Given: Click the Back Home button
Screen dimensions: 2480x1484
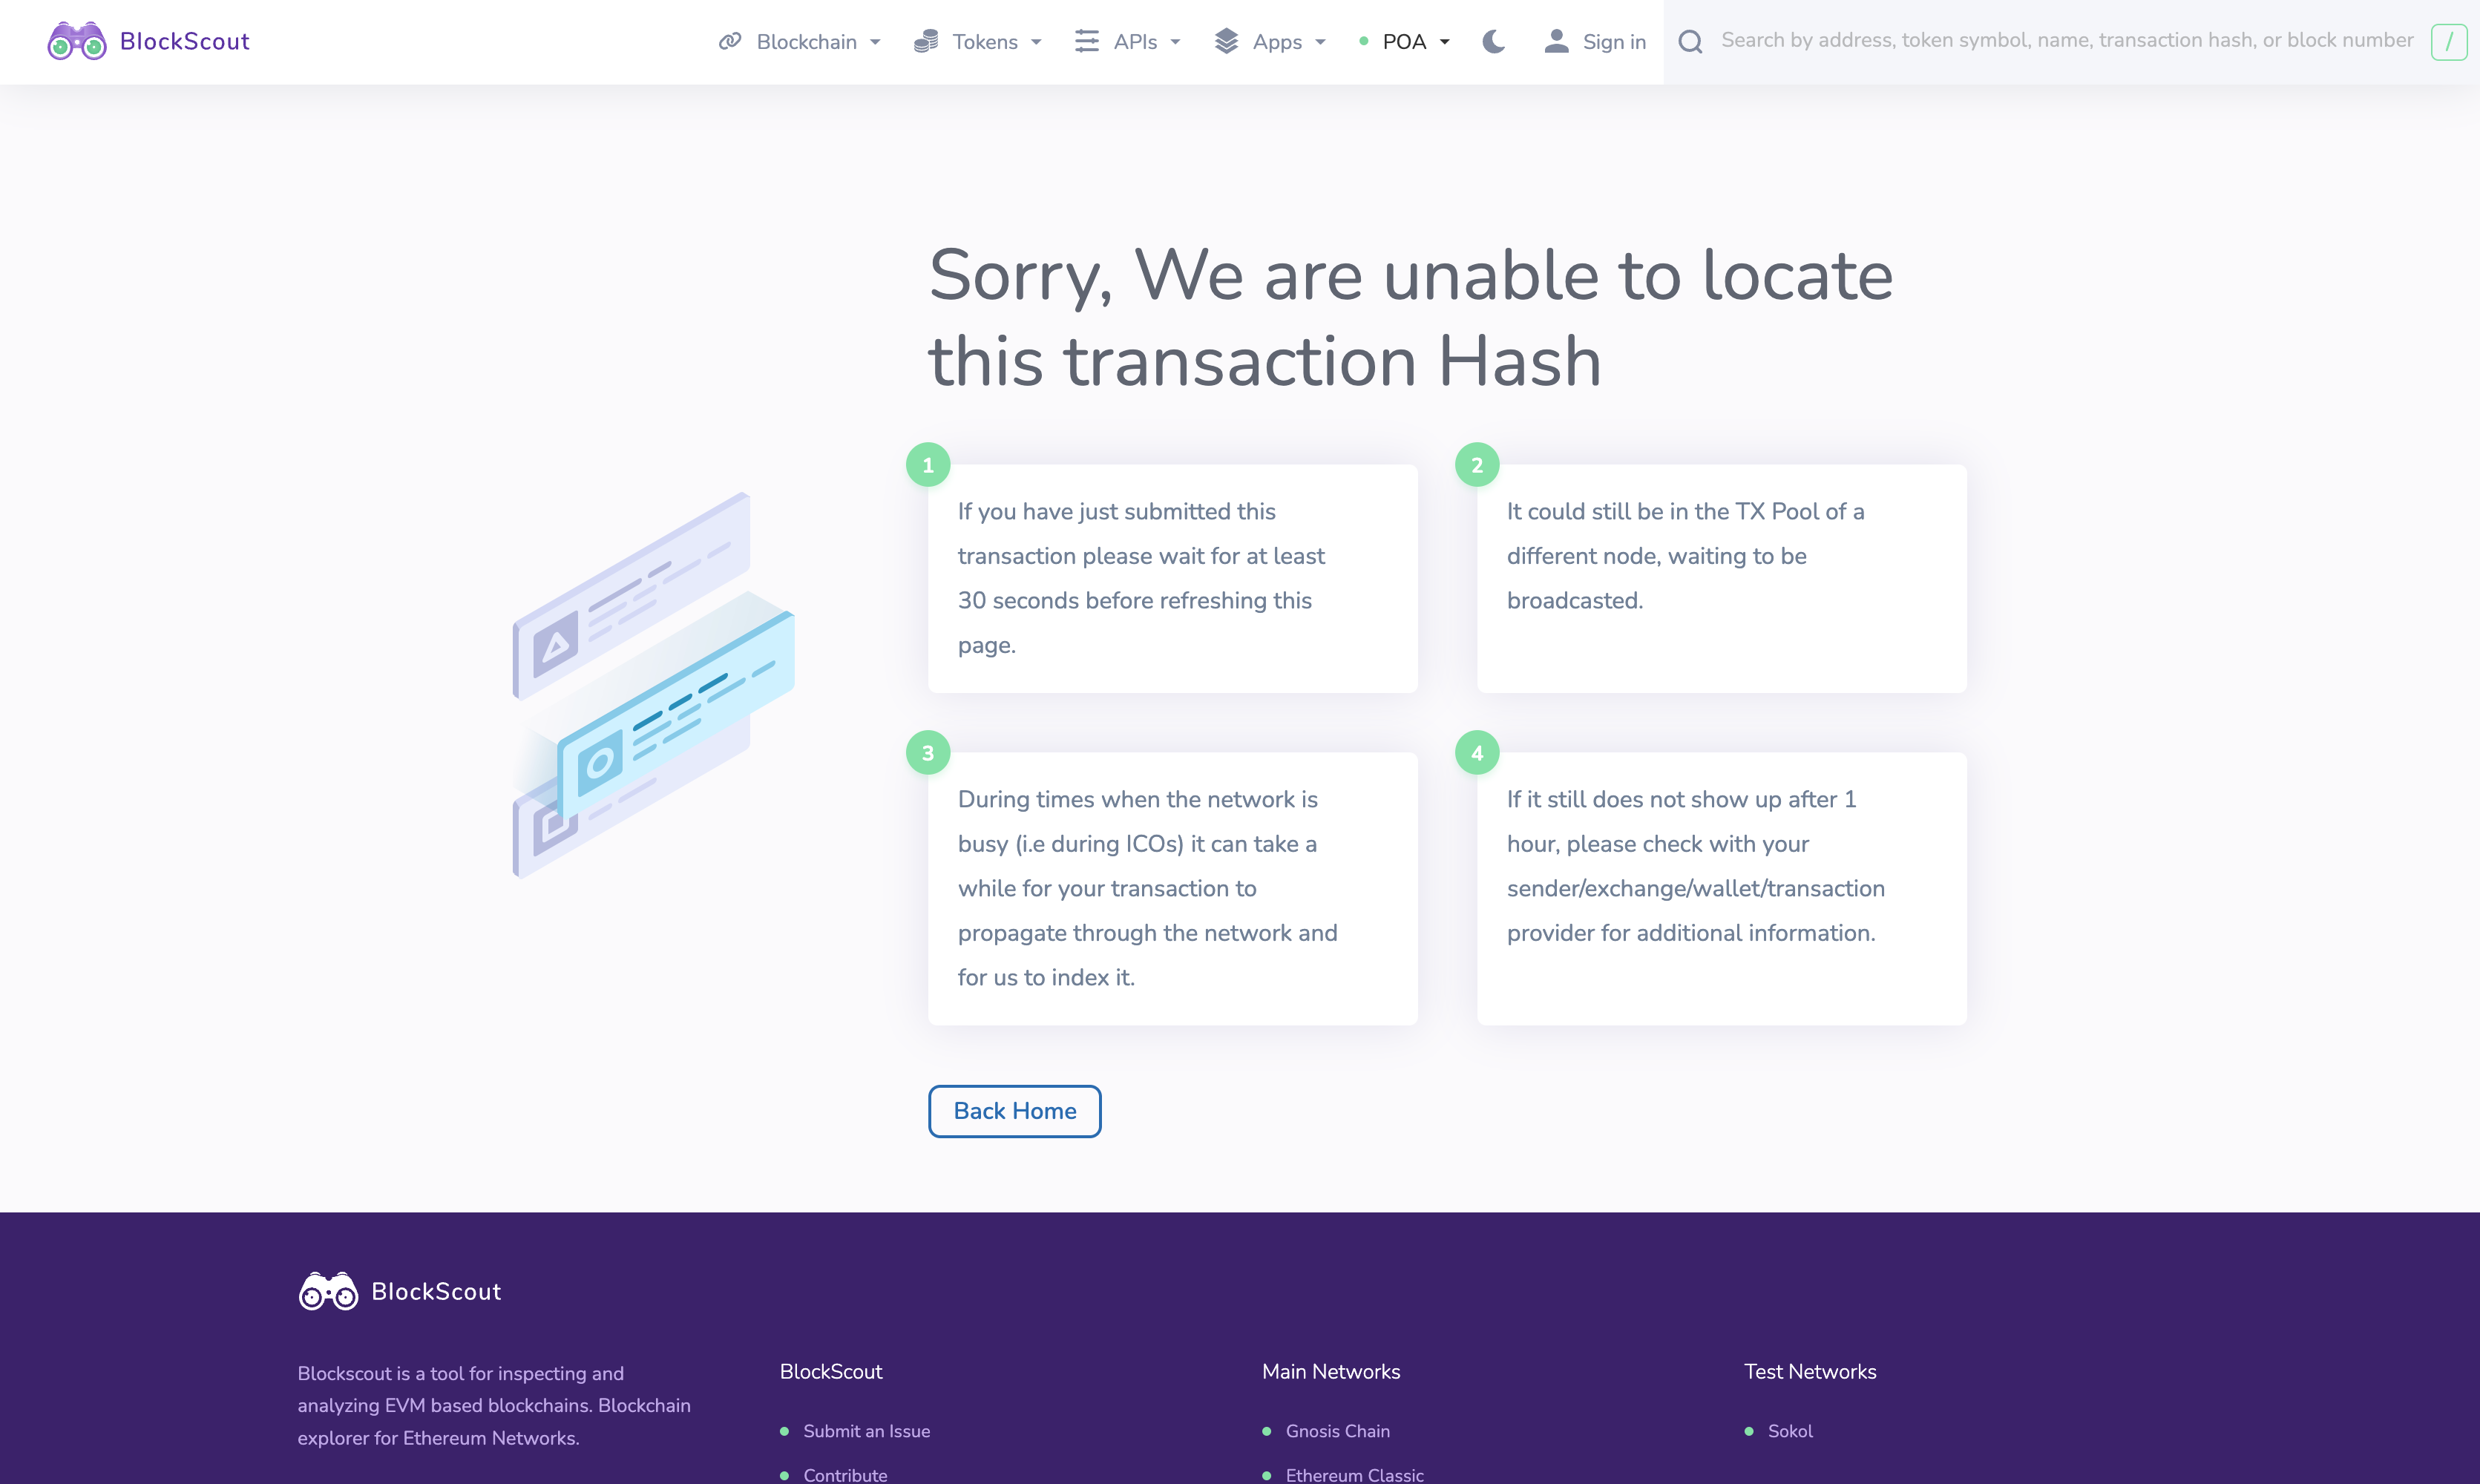Looking at the screenshot, I should 1014,1111.
